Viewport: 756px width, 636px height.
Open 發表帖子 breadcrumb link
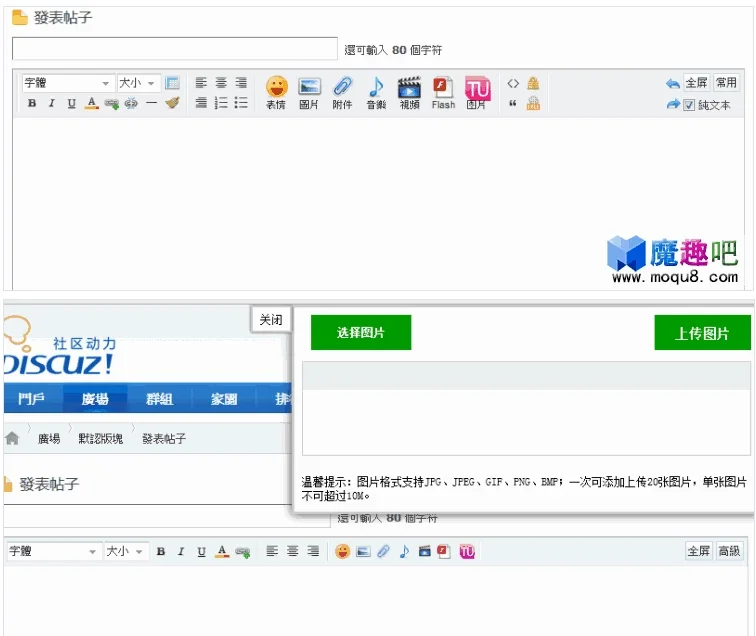point(164,439)
